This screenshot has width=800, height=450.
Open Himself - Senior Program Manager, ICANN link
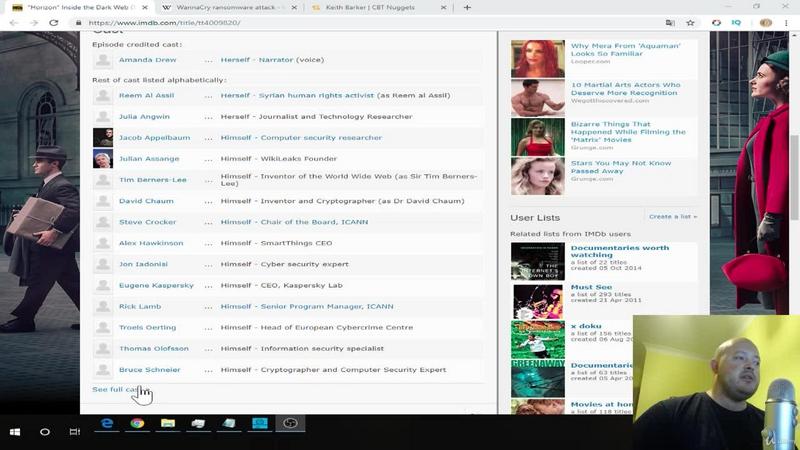(x=307, y=307)
